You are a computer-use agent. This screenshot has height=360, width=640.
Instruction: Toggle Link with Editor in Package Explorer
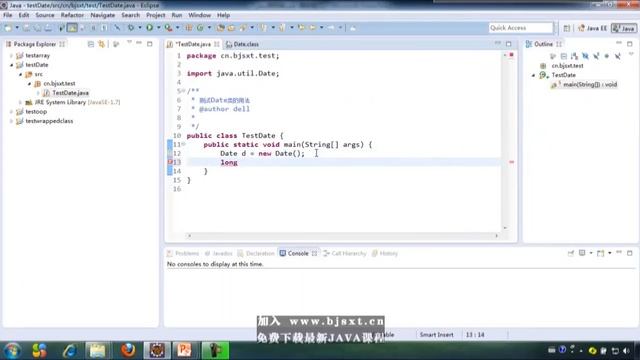tap(101, 44)
